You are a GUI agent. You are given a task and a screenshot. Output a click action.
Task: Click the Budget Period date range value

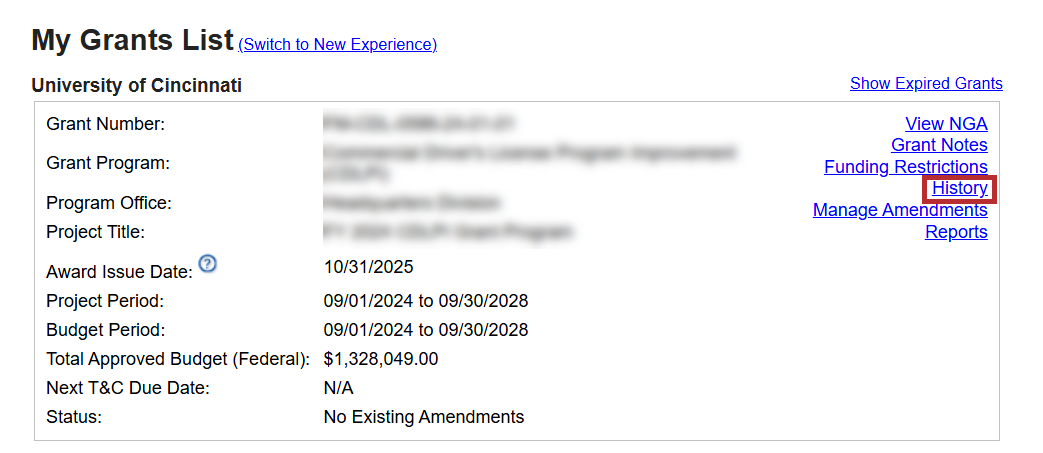click(x=425, y=330)
